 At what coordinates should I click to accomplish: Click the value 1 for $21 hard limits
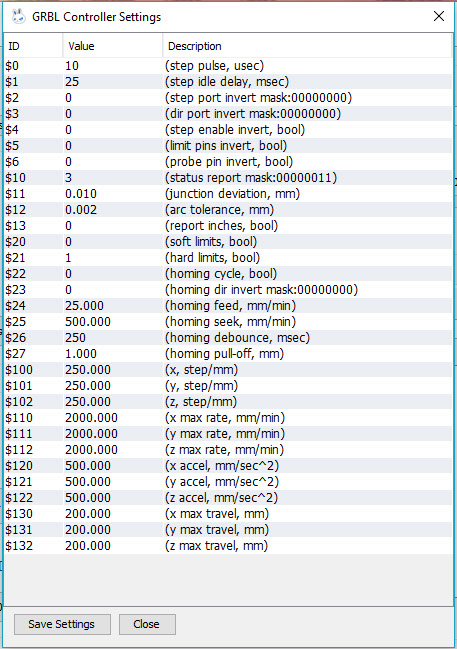pyautogui.click(x=68, y=258)
